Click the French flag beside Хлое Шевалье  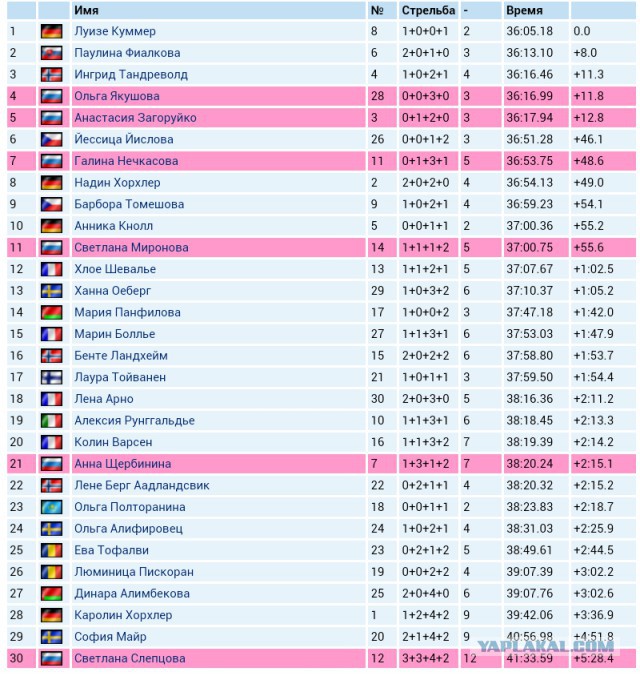tap(52, 269)
